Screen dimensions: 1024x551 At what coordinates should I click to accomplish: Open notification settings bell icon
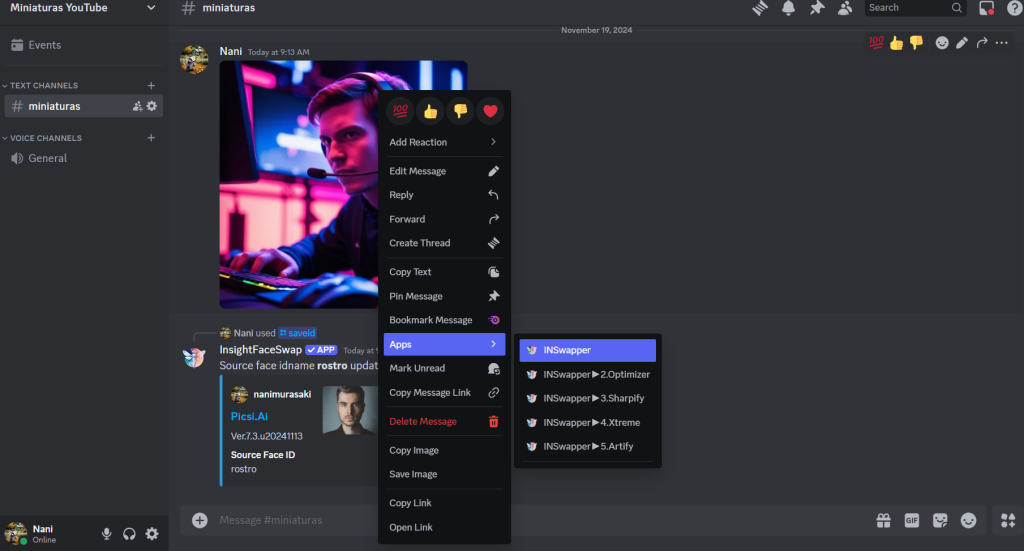[x=788, y=8]
